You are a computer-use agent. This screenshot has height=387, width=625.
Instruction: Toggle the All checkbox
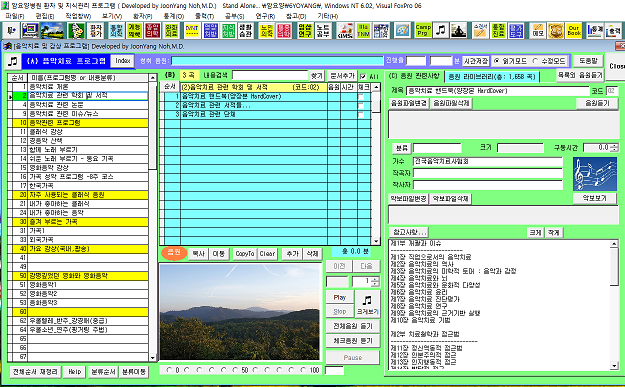click(x=363, y=76)
